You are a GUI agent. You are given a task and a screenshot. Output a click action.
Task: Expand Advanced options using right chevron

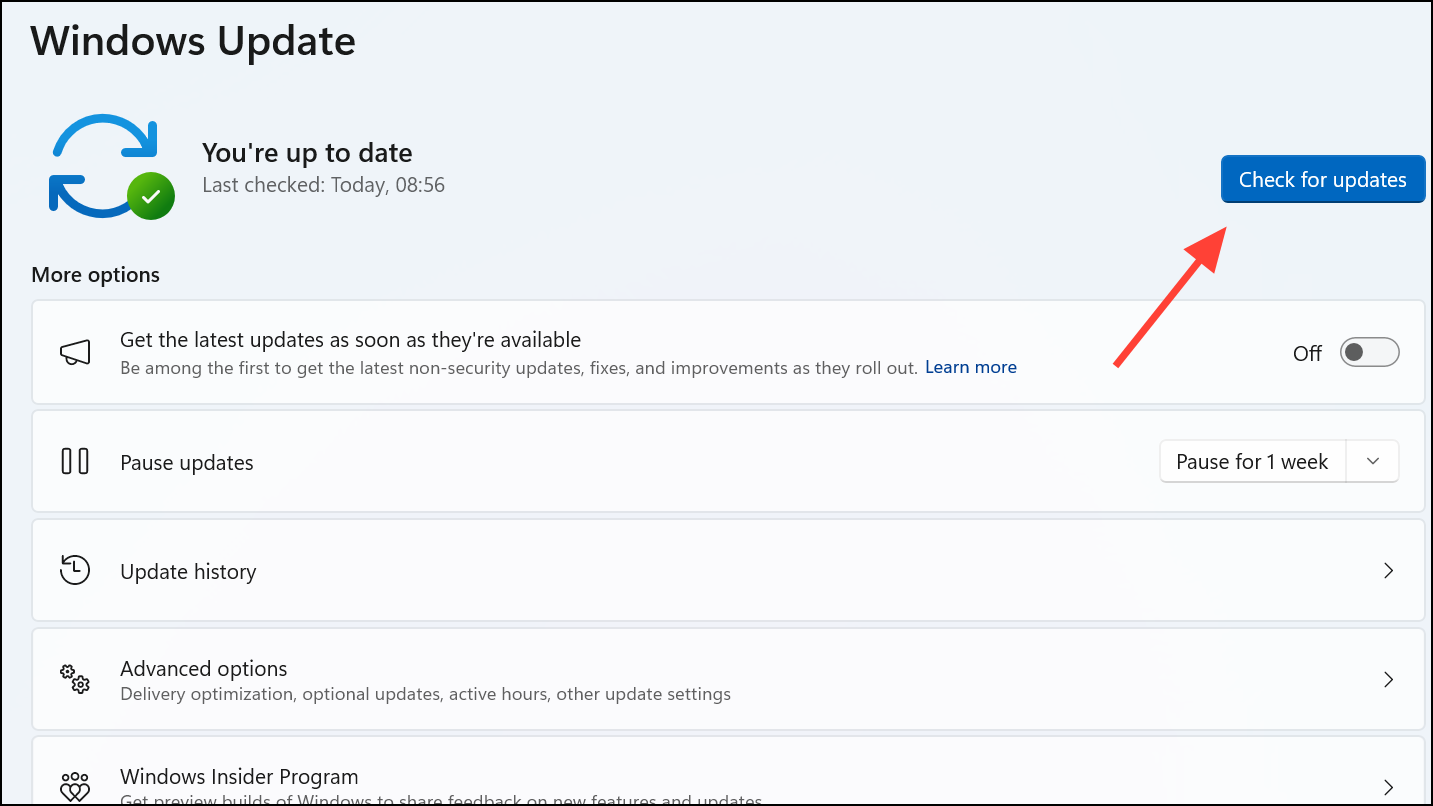pyautogui.click(x=1388, y=679)
